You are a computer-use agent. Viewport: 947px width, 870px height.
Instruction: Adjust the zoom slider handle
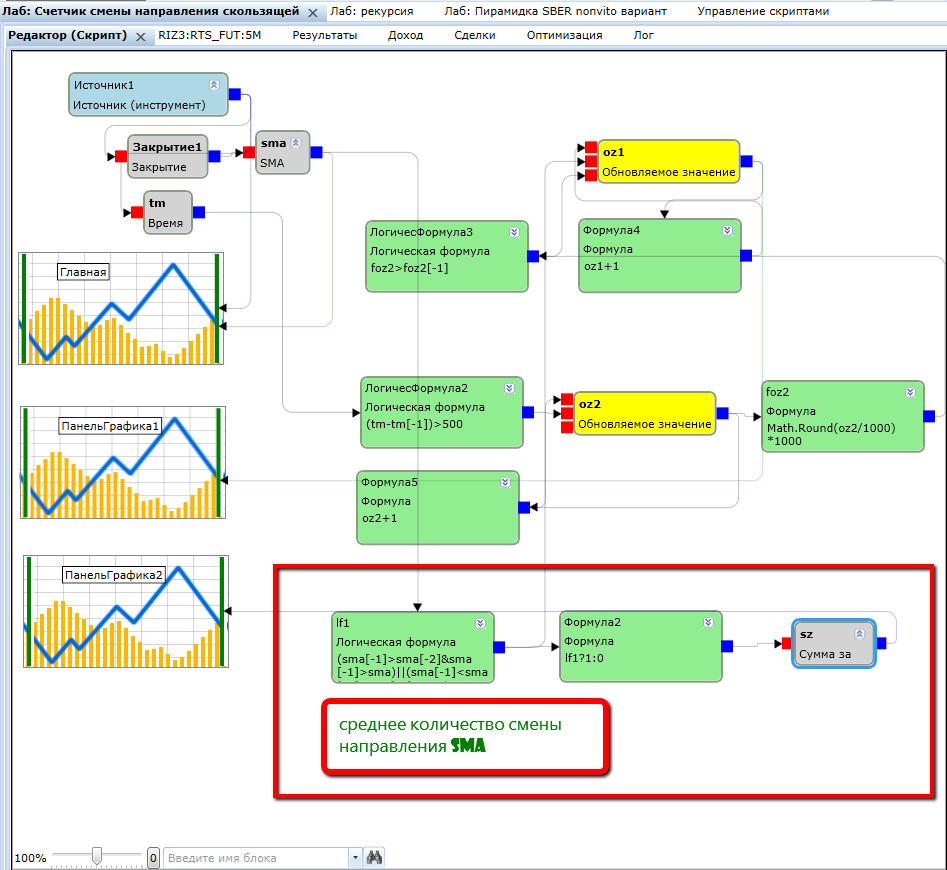coord(97,856)
